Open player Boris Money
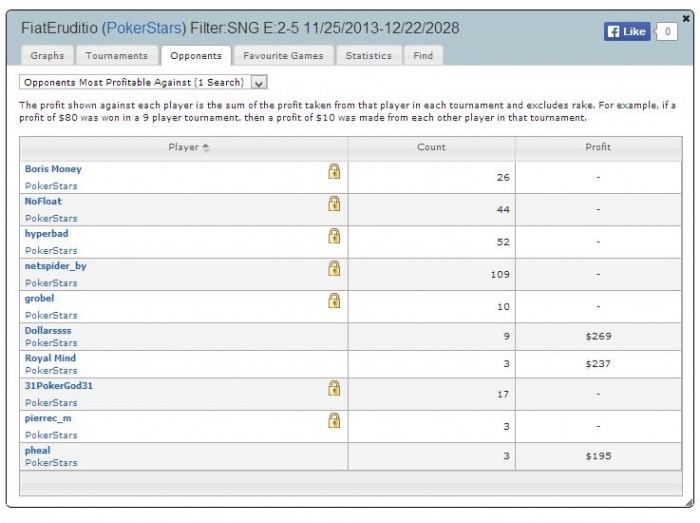This screenshot has height=523, width=700. point(53,169)
